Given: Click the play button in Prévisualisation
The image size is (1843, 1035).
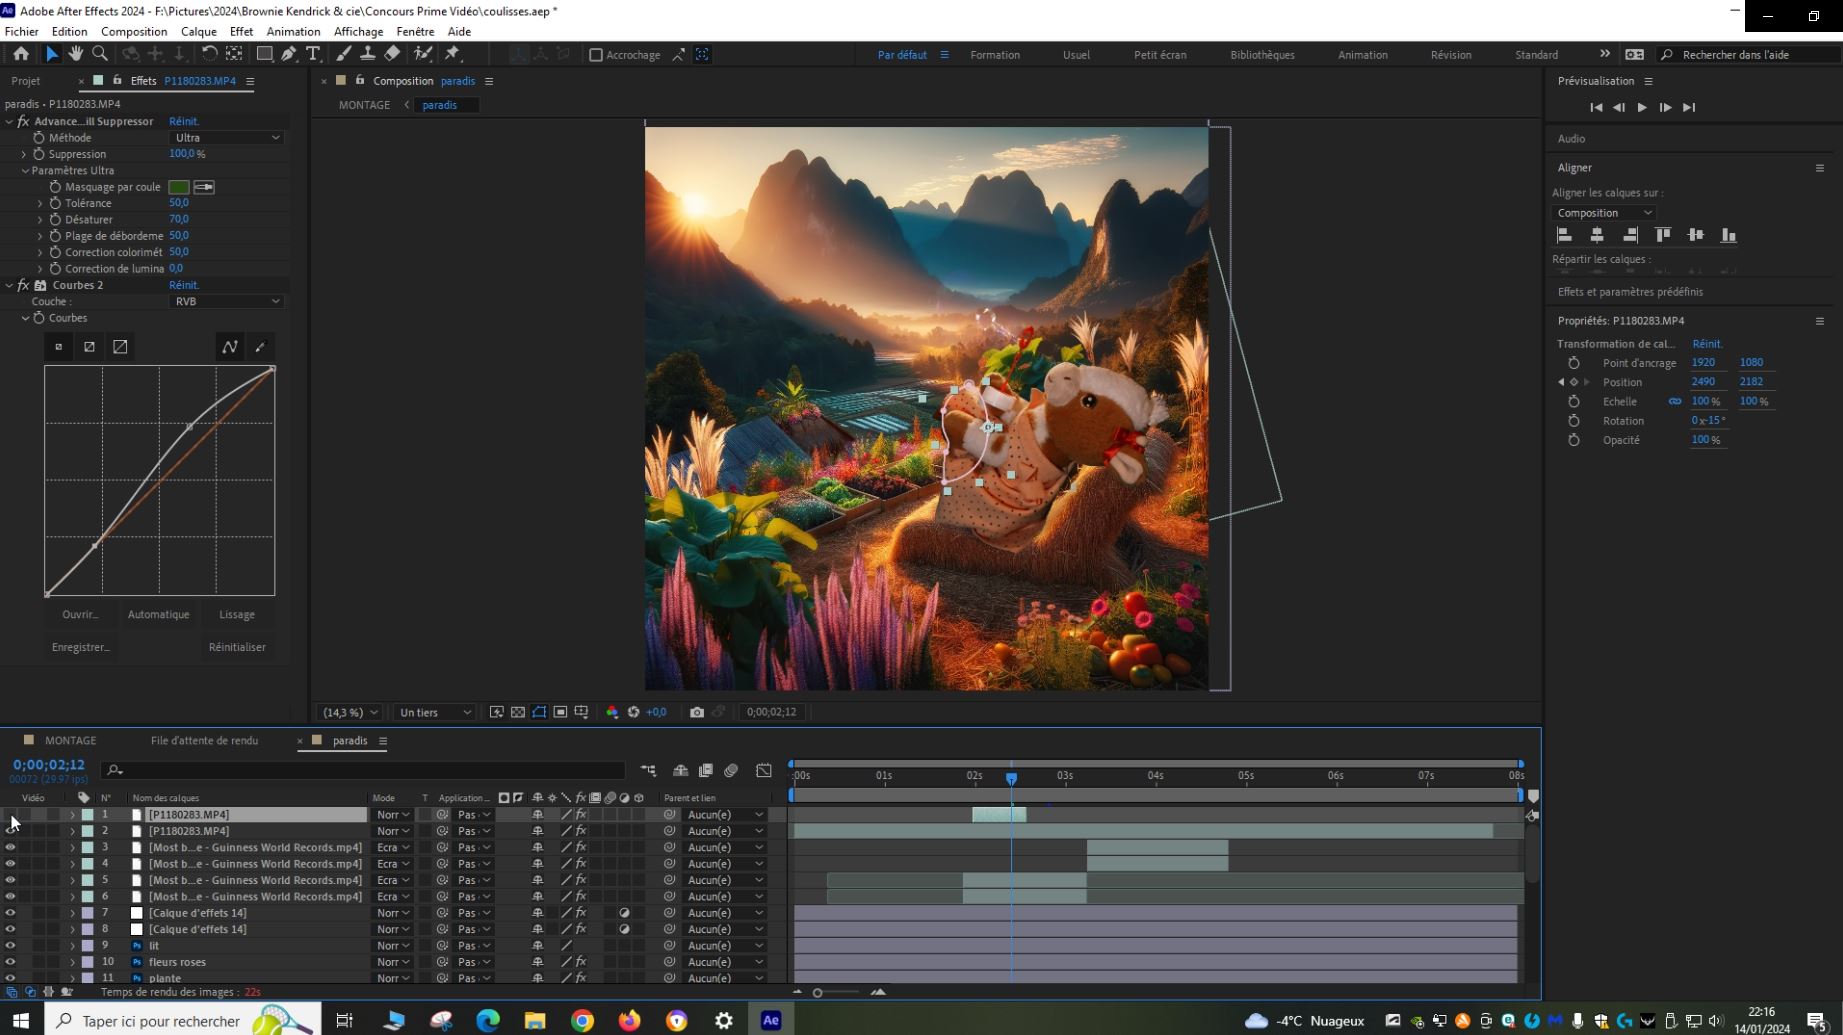Looking at the screenshot, I should click(1642, 107).
